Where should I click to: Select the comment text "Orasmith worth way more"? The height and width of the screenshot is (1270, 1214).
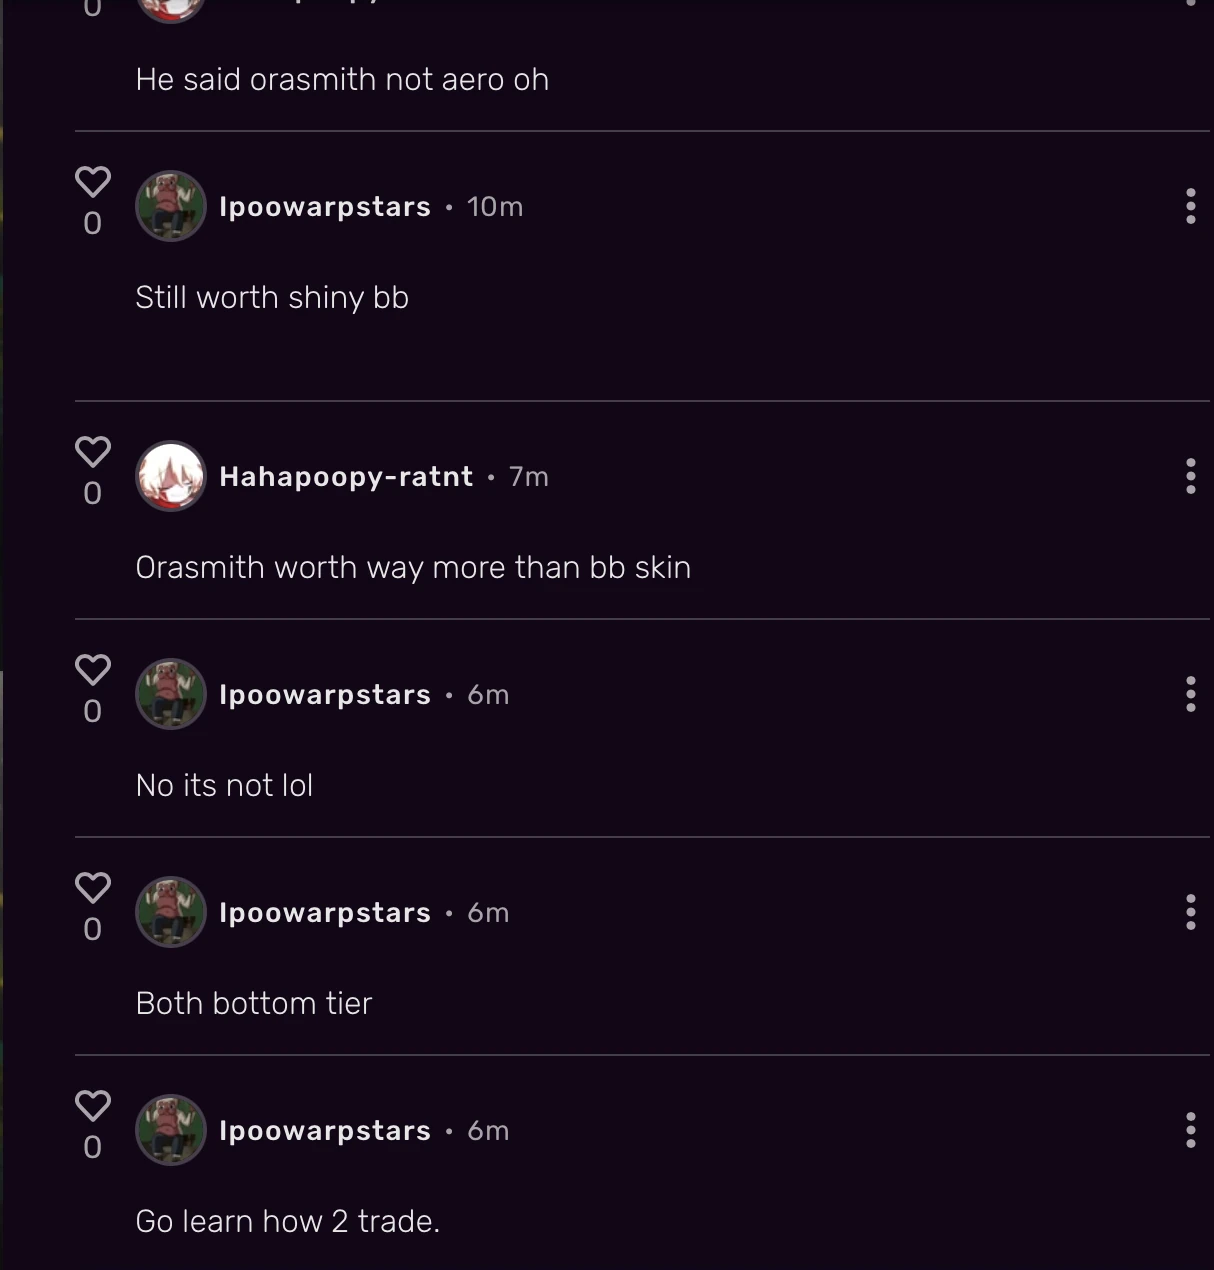point(413,567)
